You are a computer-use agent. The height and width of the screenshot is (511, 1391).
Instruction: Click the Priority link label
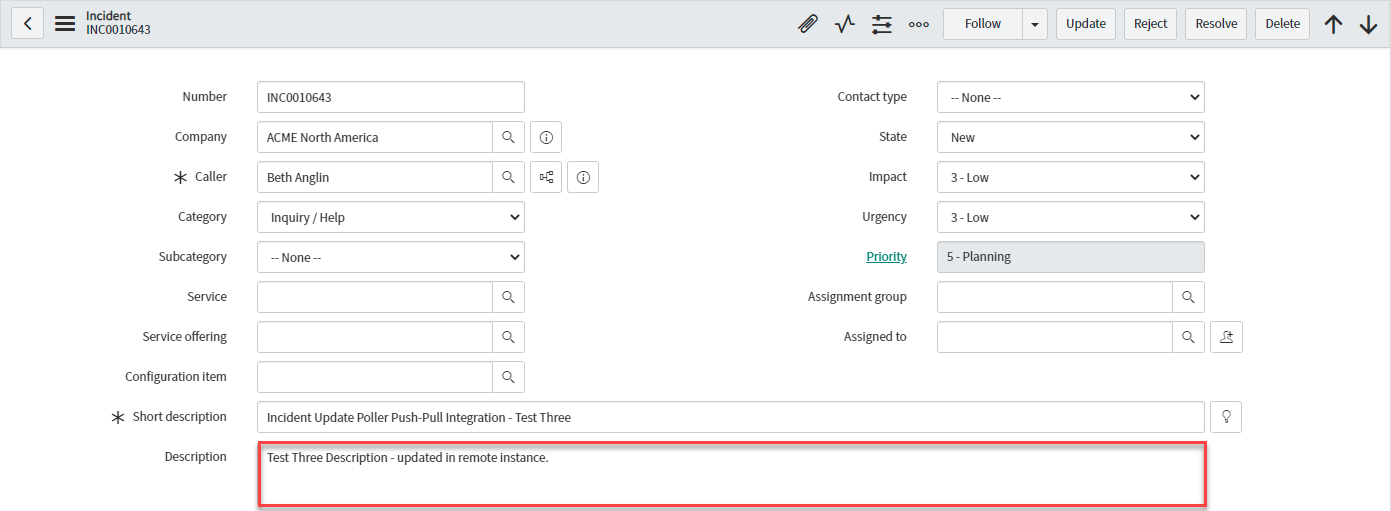pyautogui.click(x=886, y=257)
